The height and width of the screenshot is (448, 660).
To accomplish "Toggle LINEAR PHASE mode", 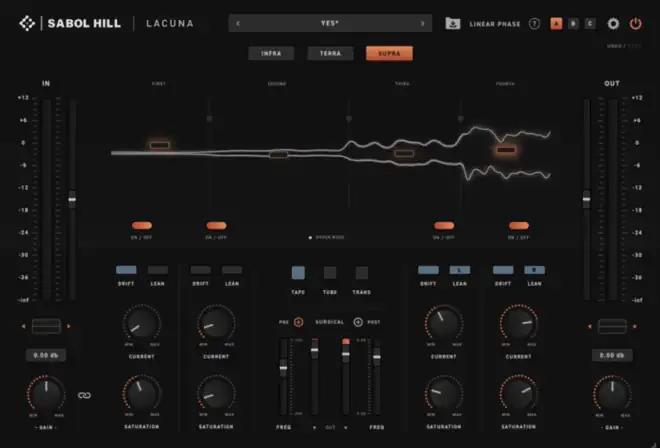I will coord(495,24).
